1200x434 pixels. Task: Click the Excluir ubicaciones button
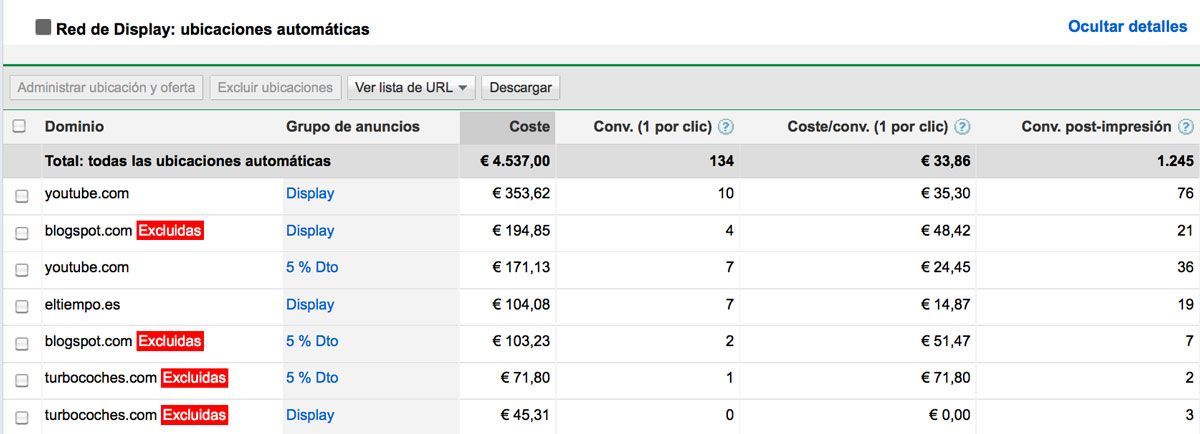pyautogui.click(x=275, y=88)
